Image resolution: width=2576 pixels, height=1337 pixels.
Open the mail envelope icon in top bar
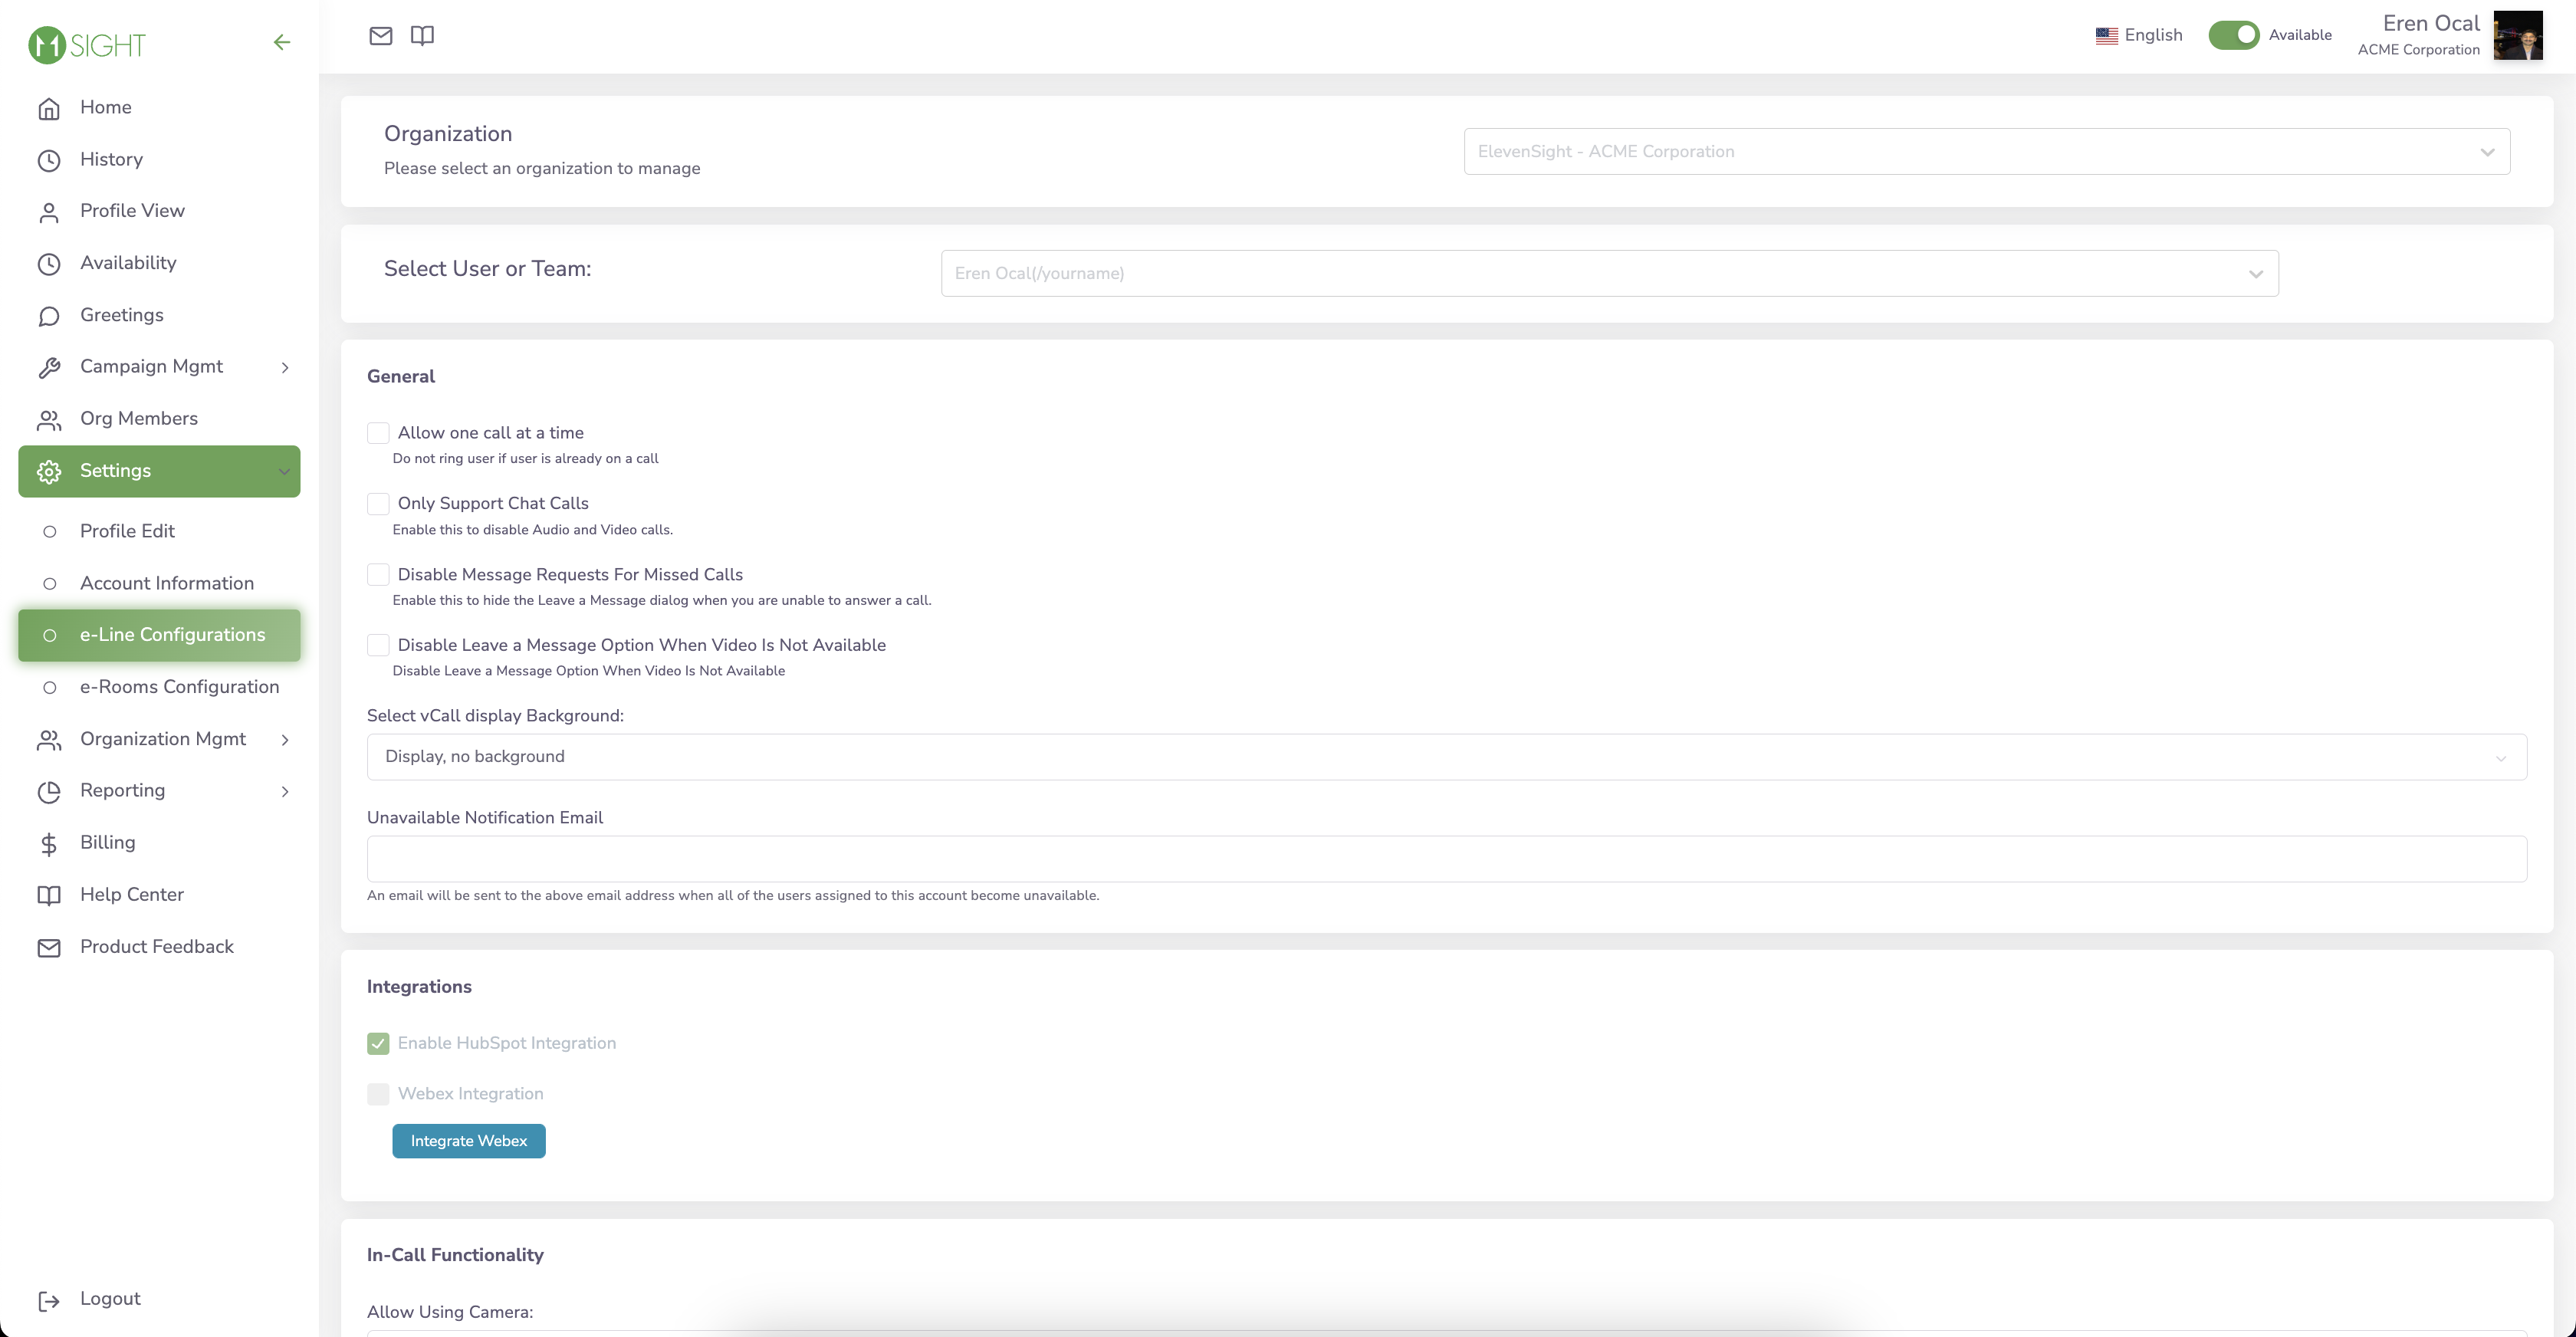381,36
